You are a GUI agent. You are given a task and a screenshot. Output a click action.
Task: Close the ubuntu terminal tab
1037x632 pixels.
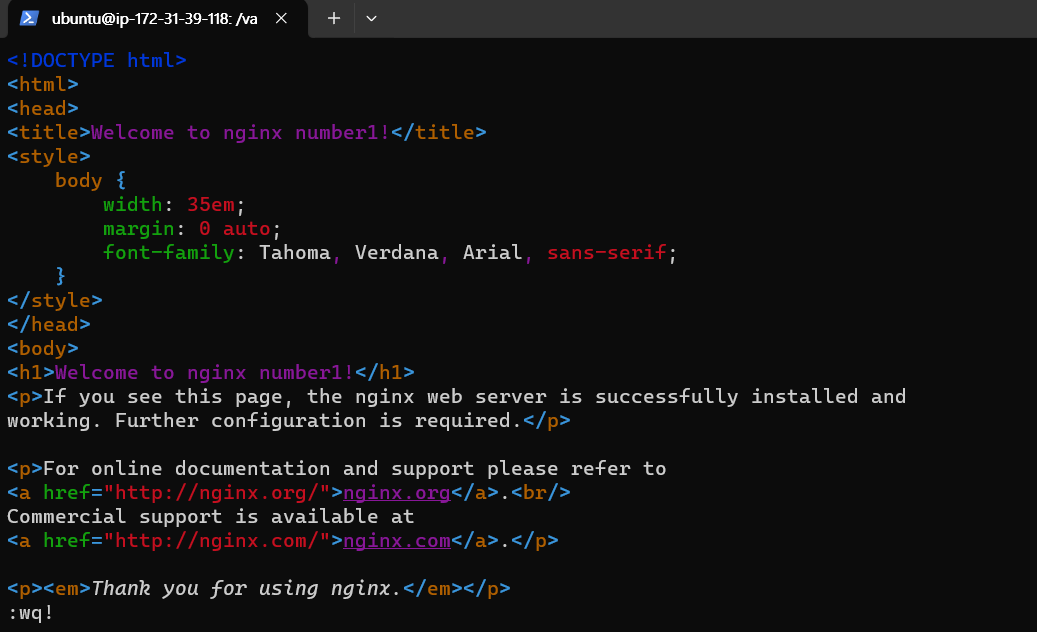pos(281,19)
